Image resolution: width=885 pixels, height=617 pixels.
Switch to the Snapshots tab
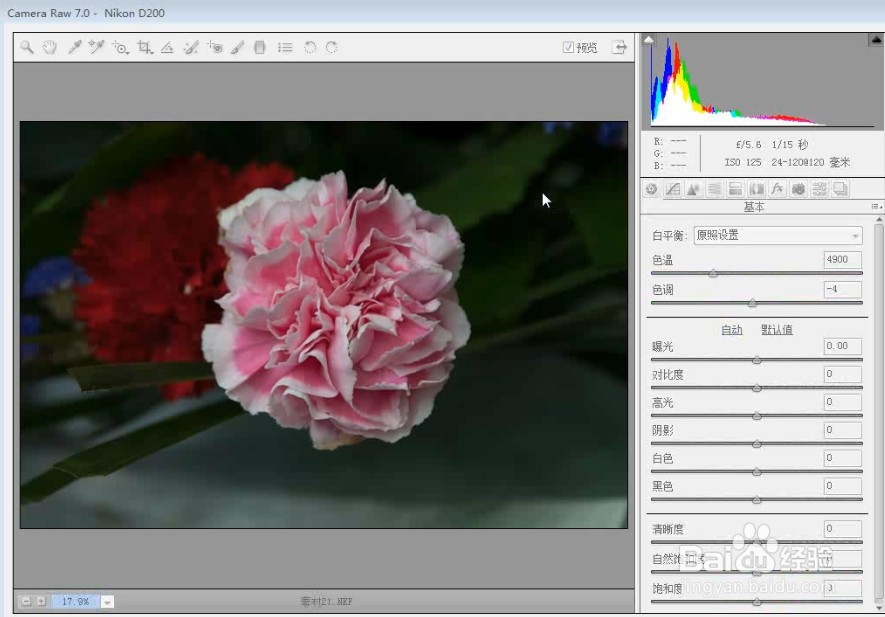point(840,189)
